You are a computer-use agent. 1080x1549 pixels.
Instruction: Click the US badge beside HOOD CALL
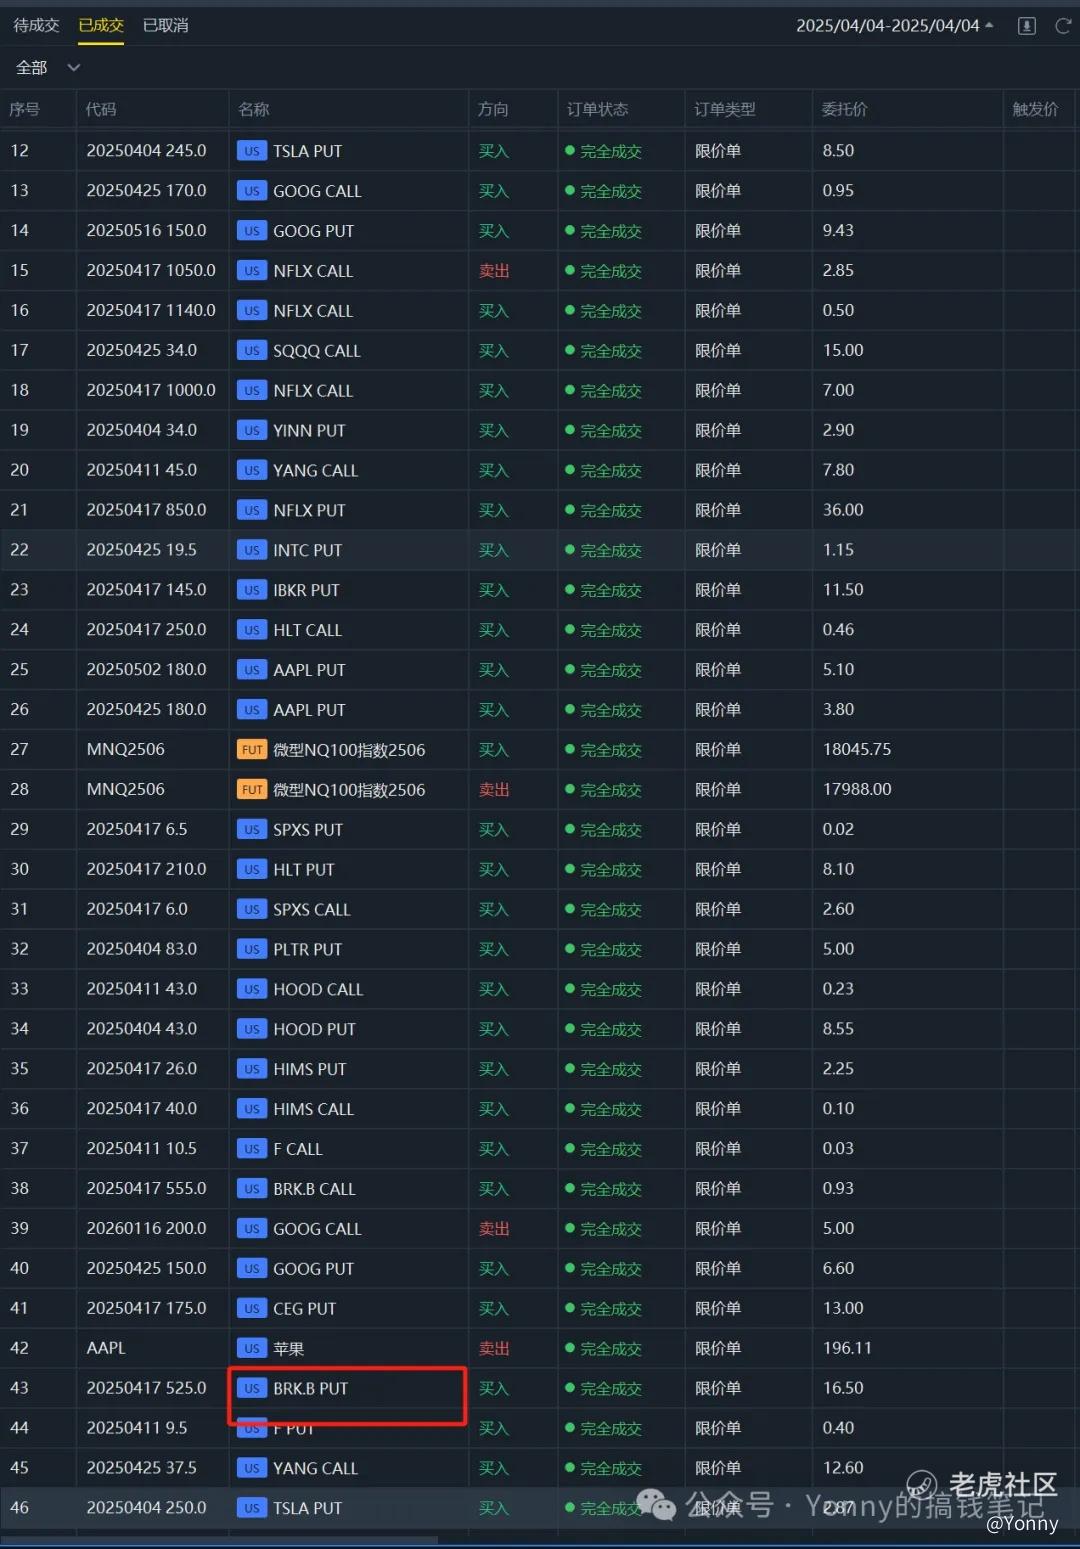(252, 989)
